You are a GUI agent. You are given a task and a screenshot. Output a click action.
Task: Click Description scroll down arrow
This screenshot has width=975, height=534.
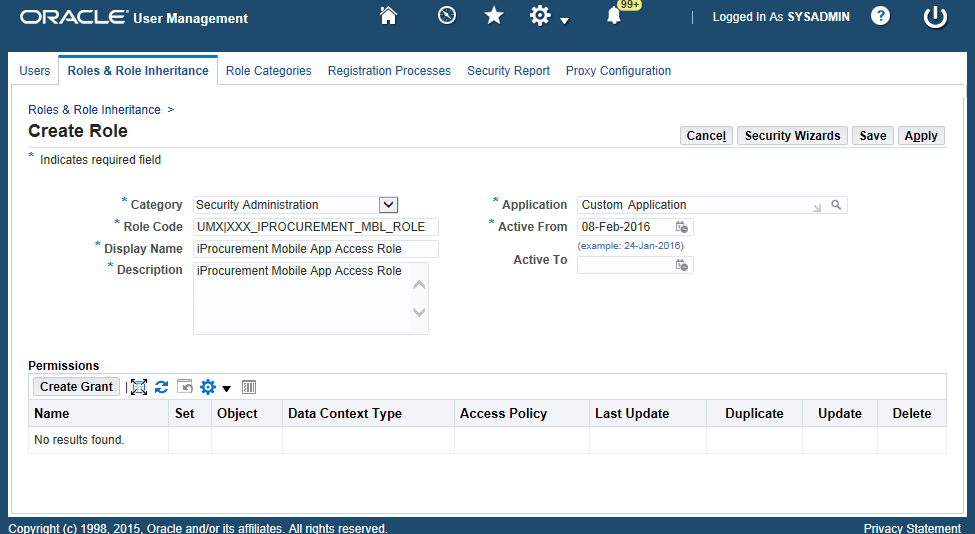420,312
